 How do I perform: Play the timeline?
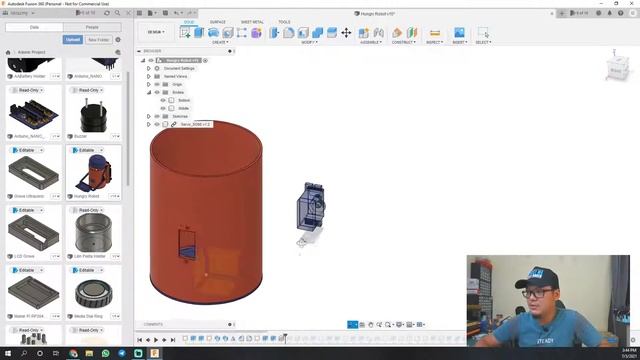156,340
